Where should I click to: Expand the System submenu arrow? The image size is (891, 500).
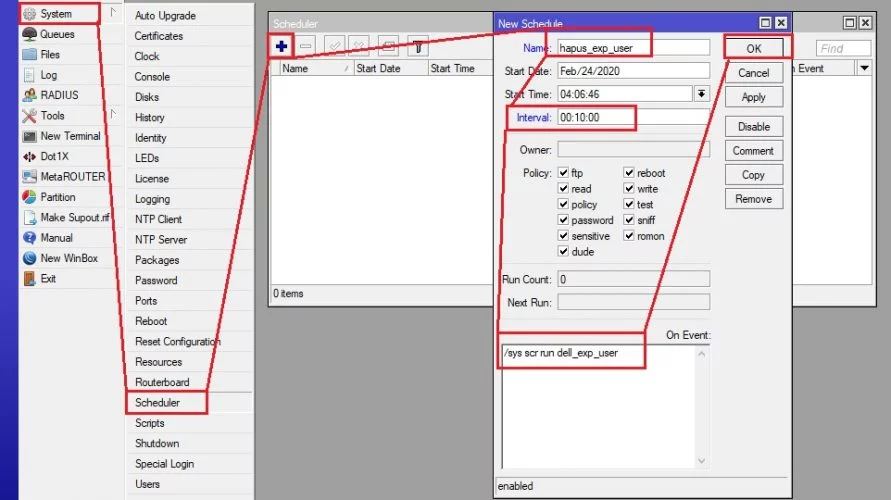point(113,12)
